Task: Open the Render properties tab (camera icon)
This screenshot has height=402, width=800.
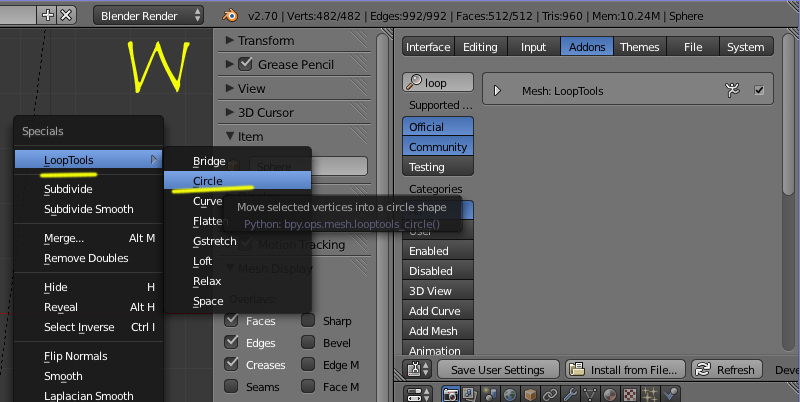Action: [x=450, y=394]
